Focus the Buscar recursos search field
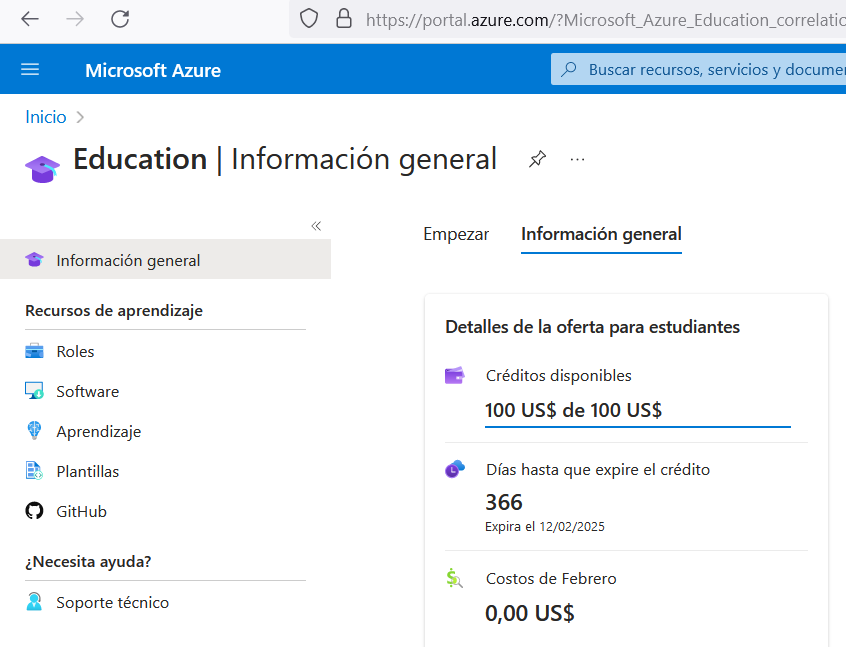Viewport: 846px width, 647px height. (698, 69)
